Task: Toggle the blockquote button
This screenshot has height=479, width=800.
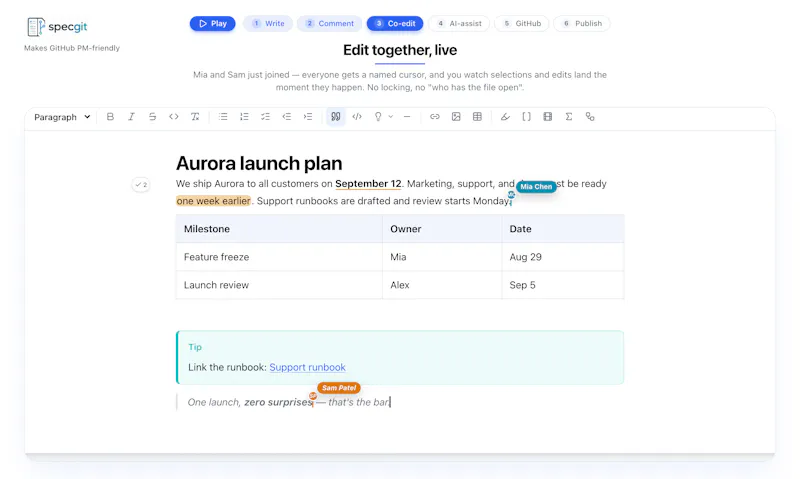Action: click(x=336, y=117)
